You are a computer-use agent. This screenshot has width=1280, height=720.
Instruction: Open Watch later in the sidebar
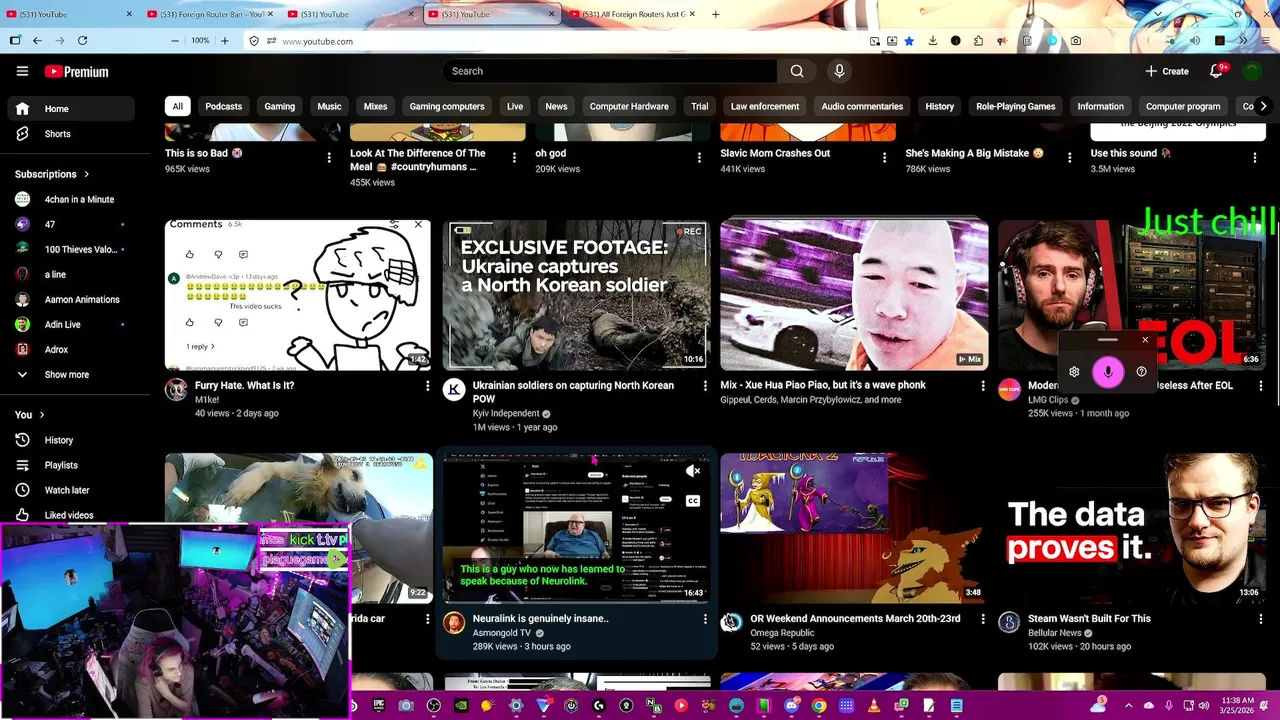coord(70,490)
